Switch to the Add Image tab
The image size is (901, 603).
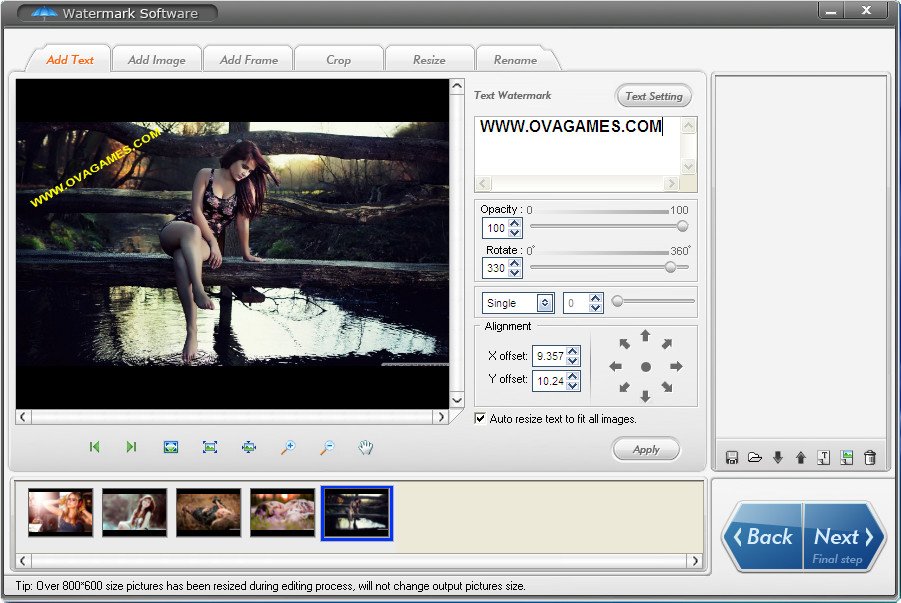pos(156,60)
